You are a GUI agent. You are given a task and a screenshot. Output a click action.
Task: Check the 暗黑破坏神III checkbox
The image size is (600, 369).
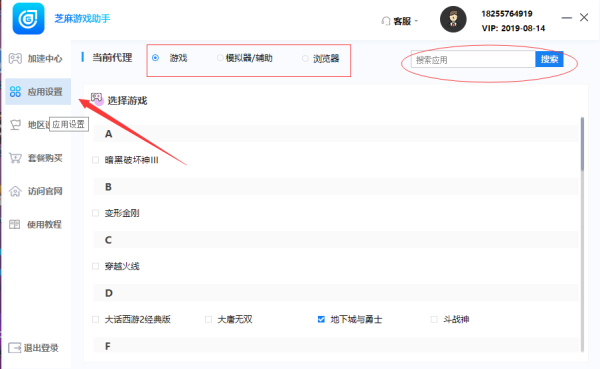pyautogui.click(x=96, y=160)
